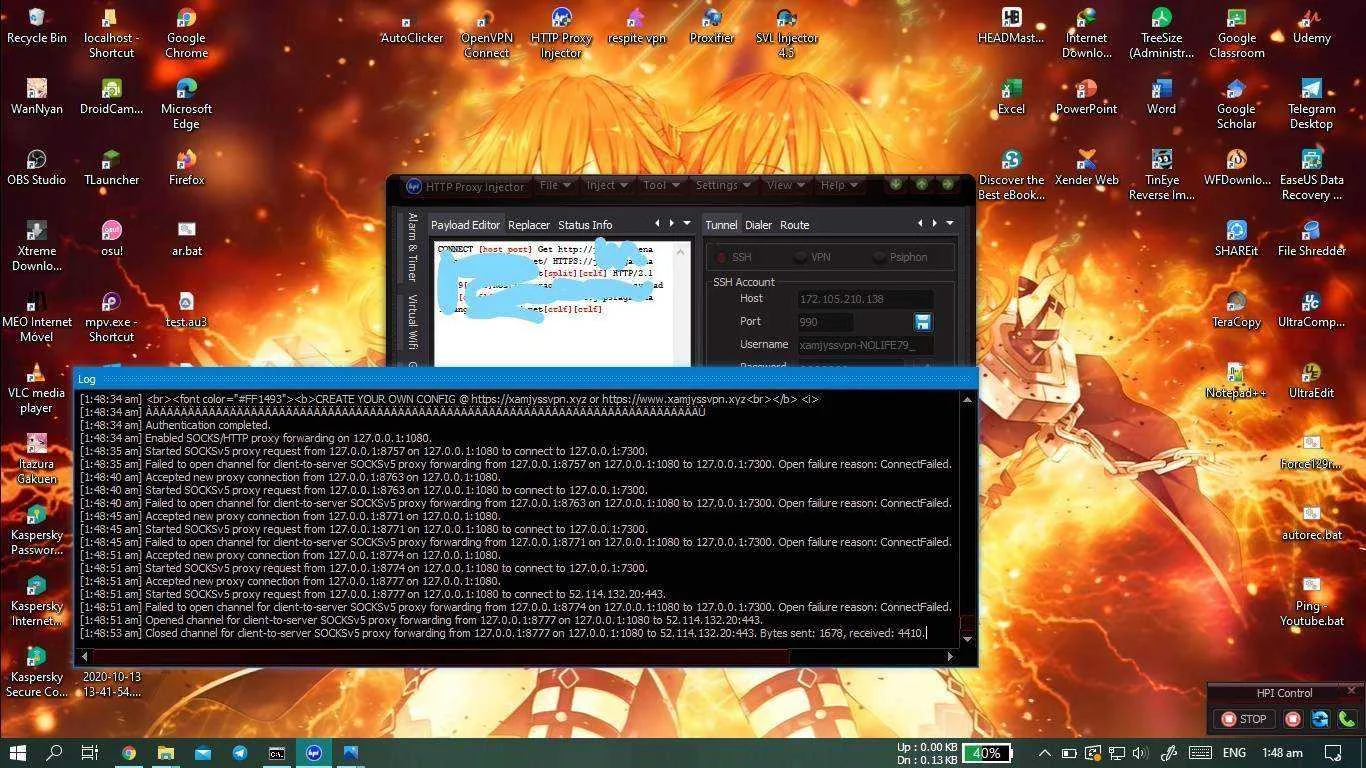Click the right tab scroll arrow in Tunnel panel
The height and width of the screenshot is (768, 1366).
click(x=934, y=223)
